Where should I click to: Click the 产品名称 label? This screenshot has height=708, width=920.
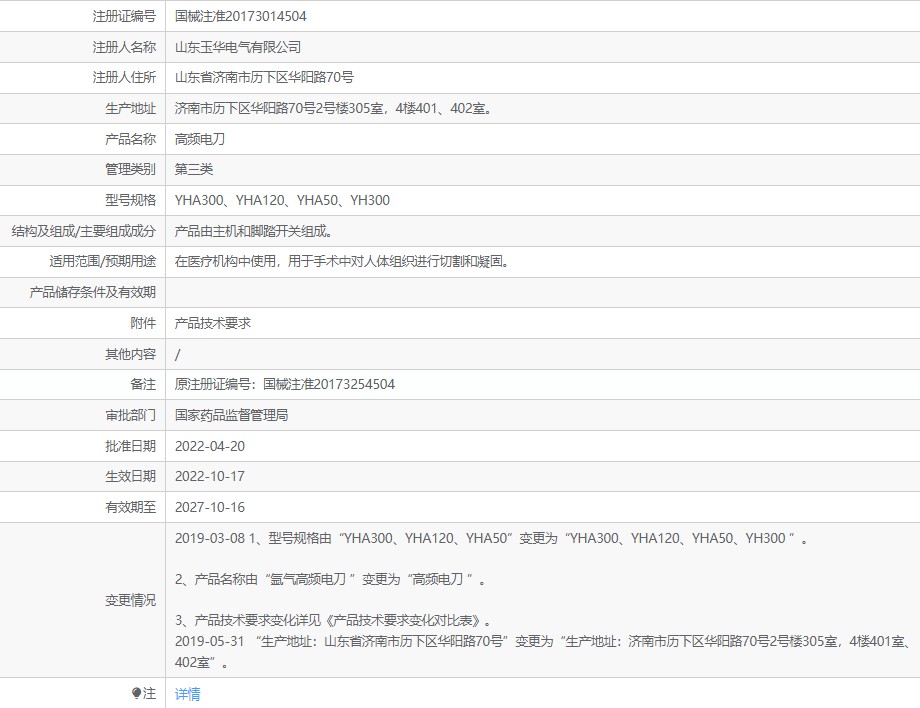pyautogui.click(x=130, y=139)
